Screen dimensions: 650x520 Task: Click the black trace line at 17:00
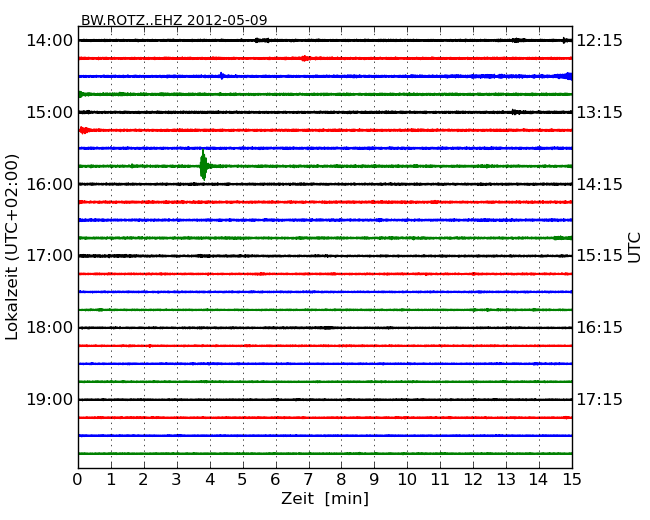tap(325, 256)
